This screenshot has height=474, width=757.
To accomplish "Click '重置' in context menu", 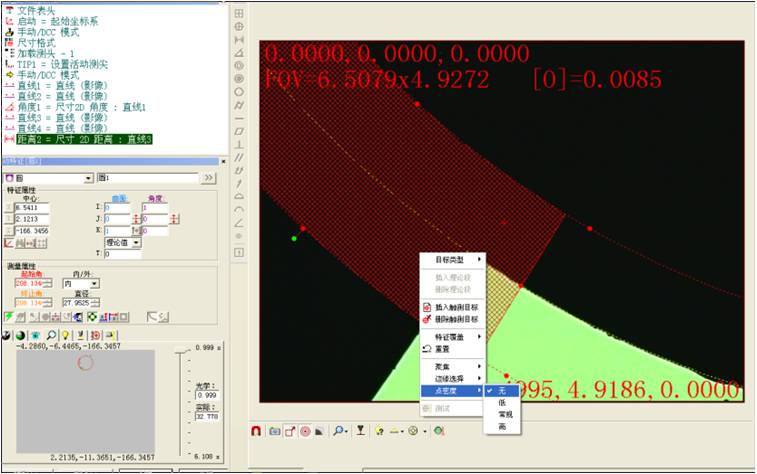I will (443, 349).
